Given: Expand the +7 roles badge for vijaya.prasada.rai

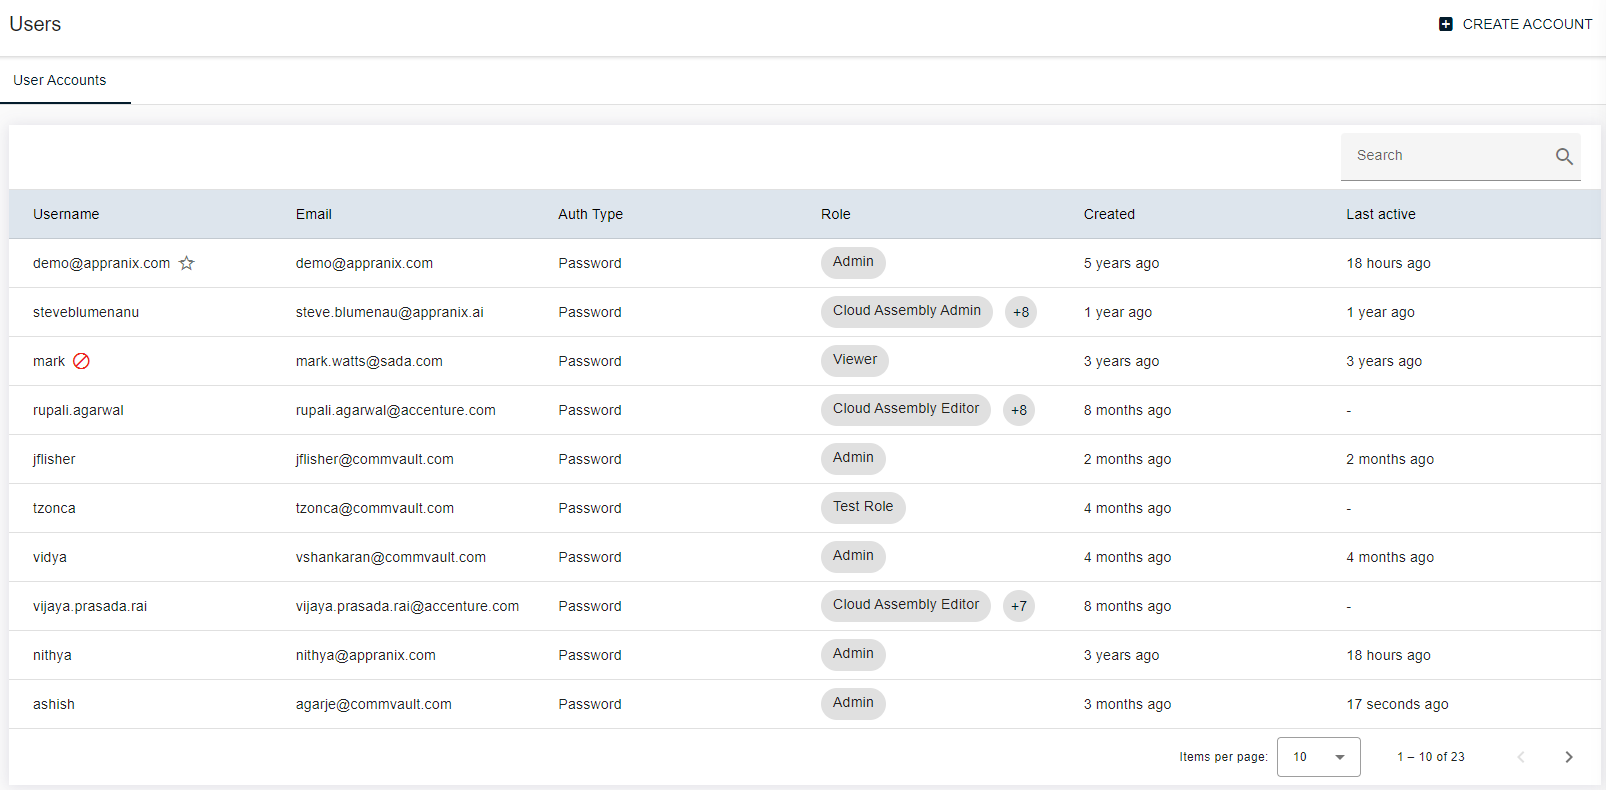Looking at the screenshot, I should (x=1019, y=606).
